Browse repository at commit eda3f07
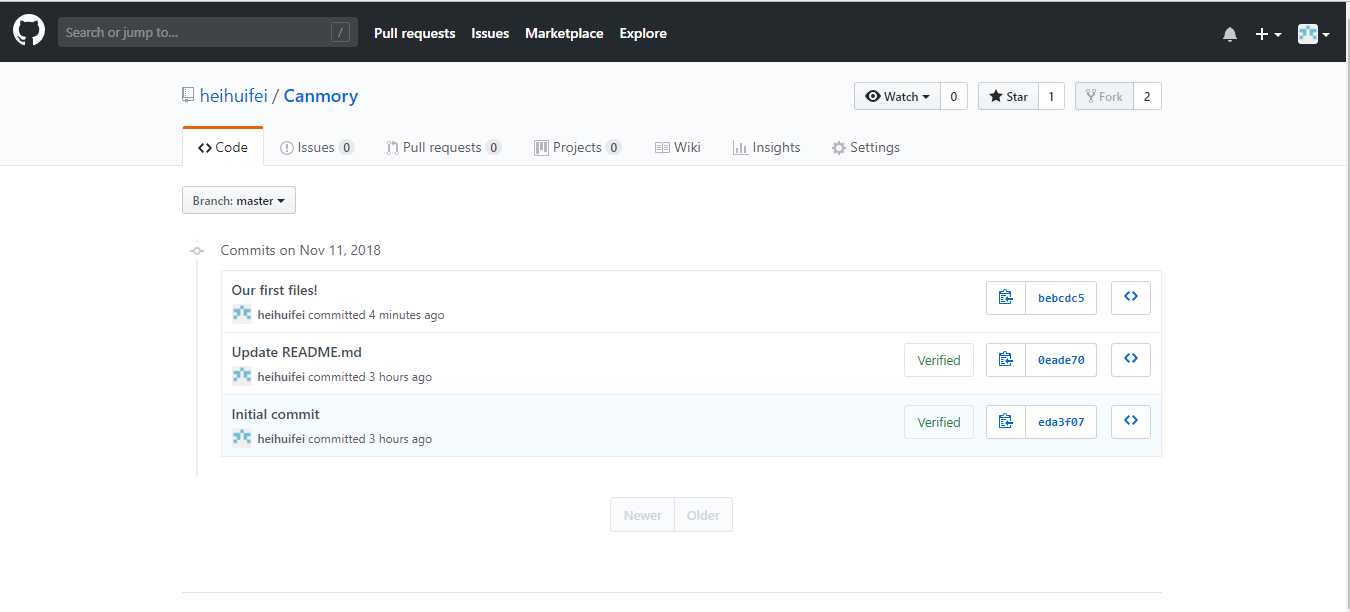 pos(1131,422)
